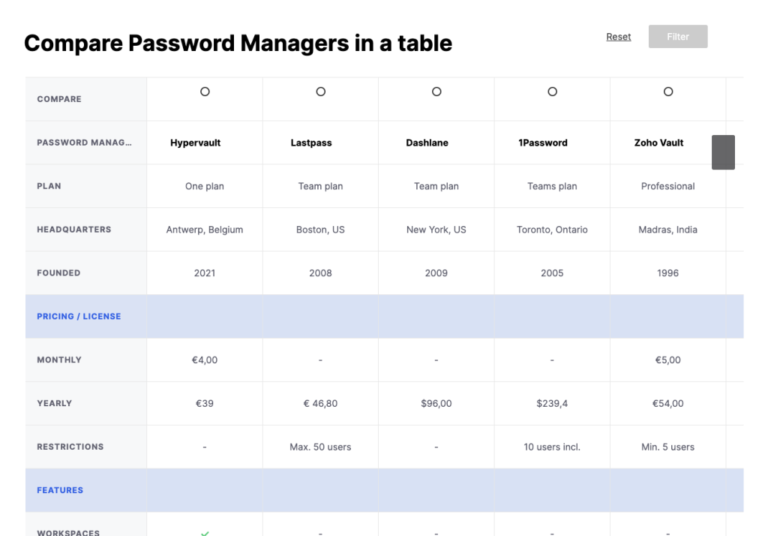Click the founded year 2009 cell

point(436,273)
